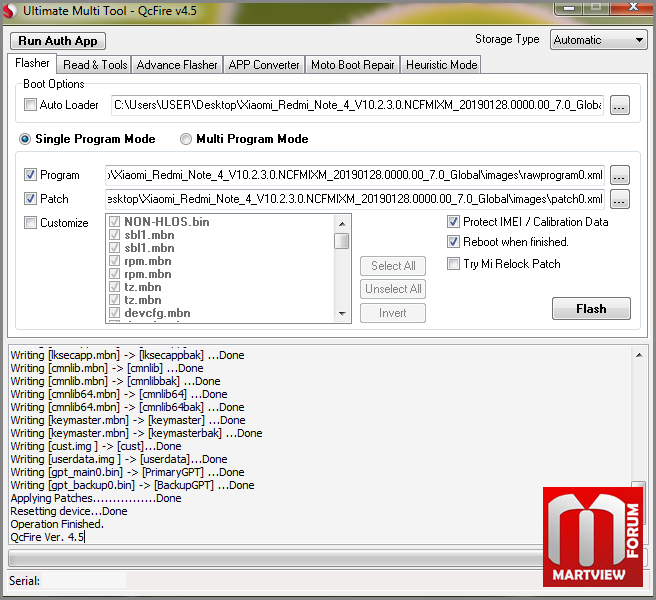
Task: Open the Moto Boot Repair tab
Action: click(352, 65)
